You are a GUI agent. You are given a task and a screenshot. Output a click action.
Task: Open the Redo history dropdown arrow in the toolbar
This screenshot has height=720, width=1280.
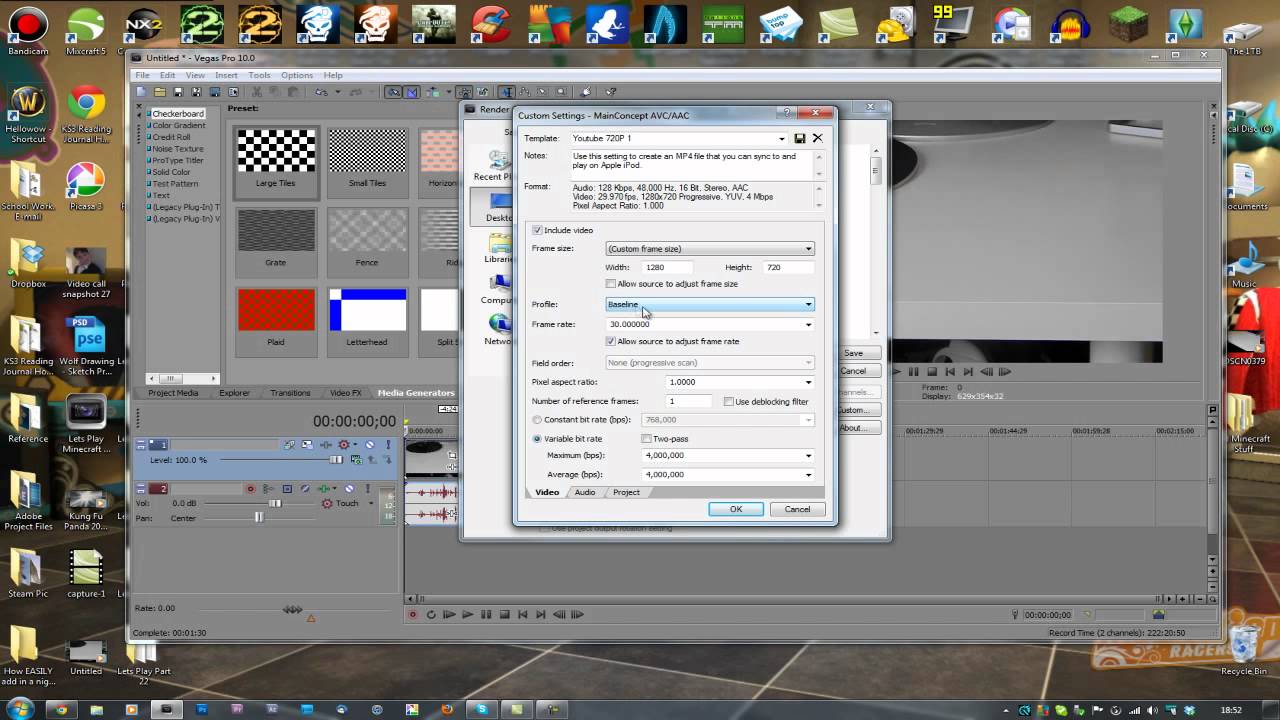371,92
